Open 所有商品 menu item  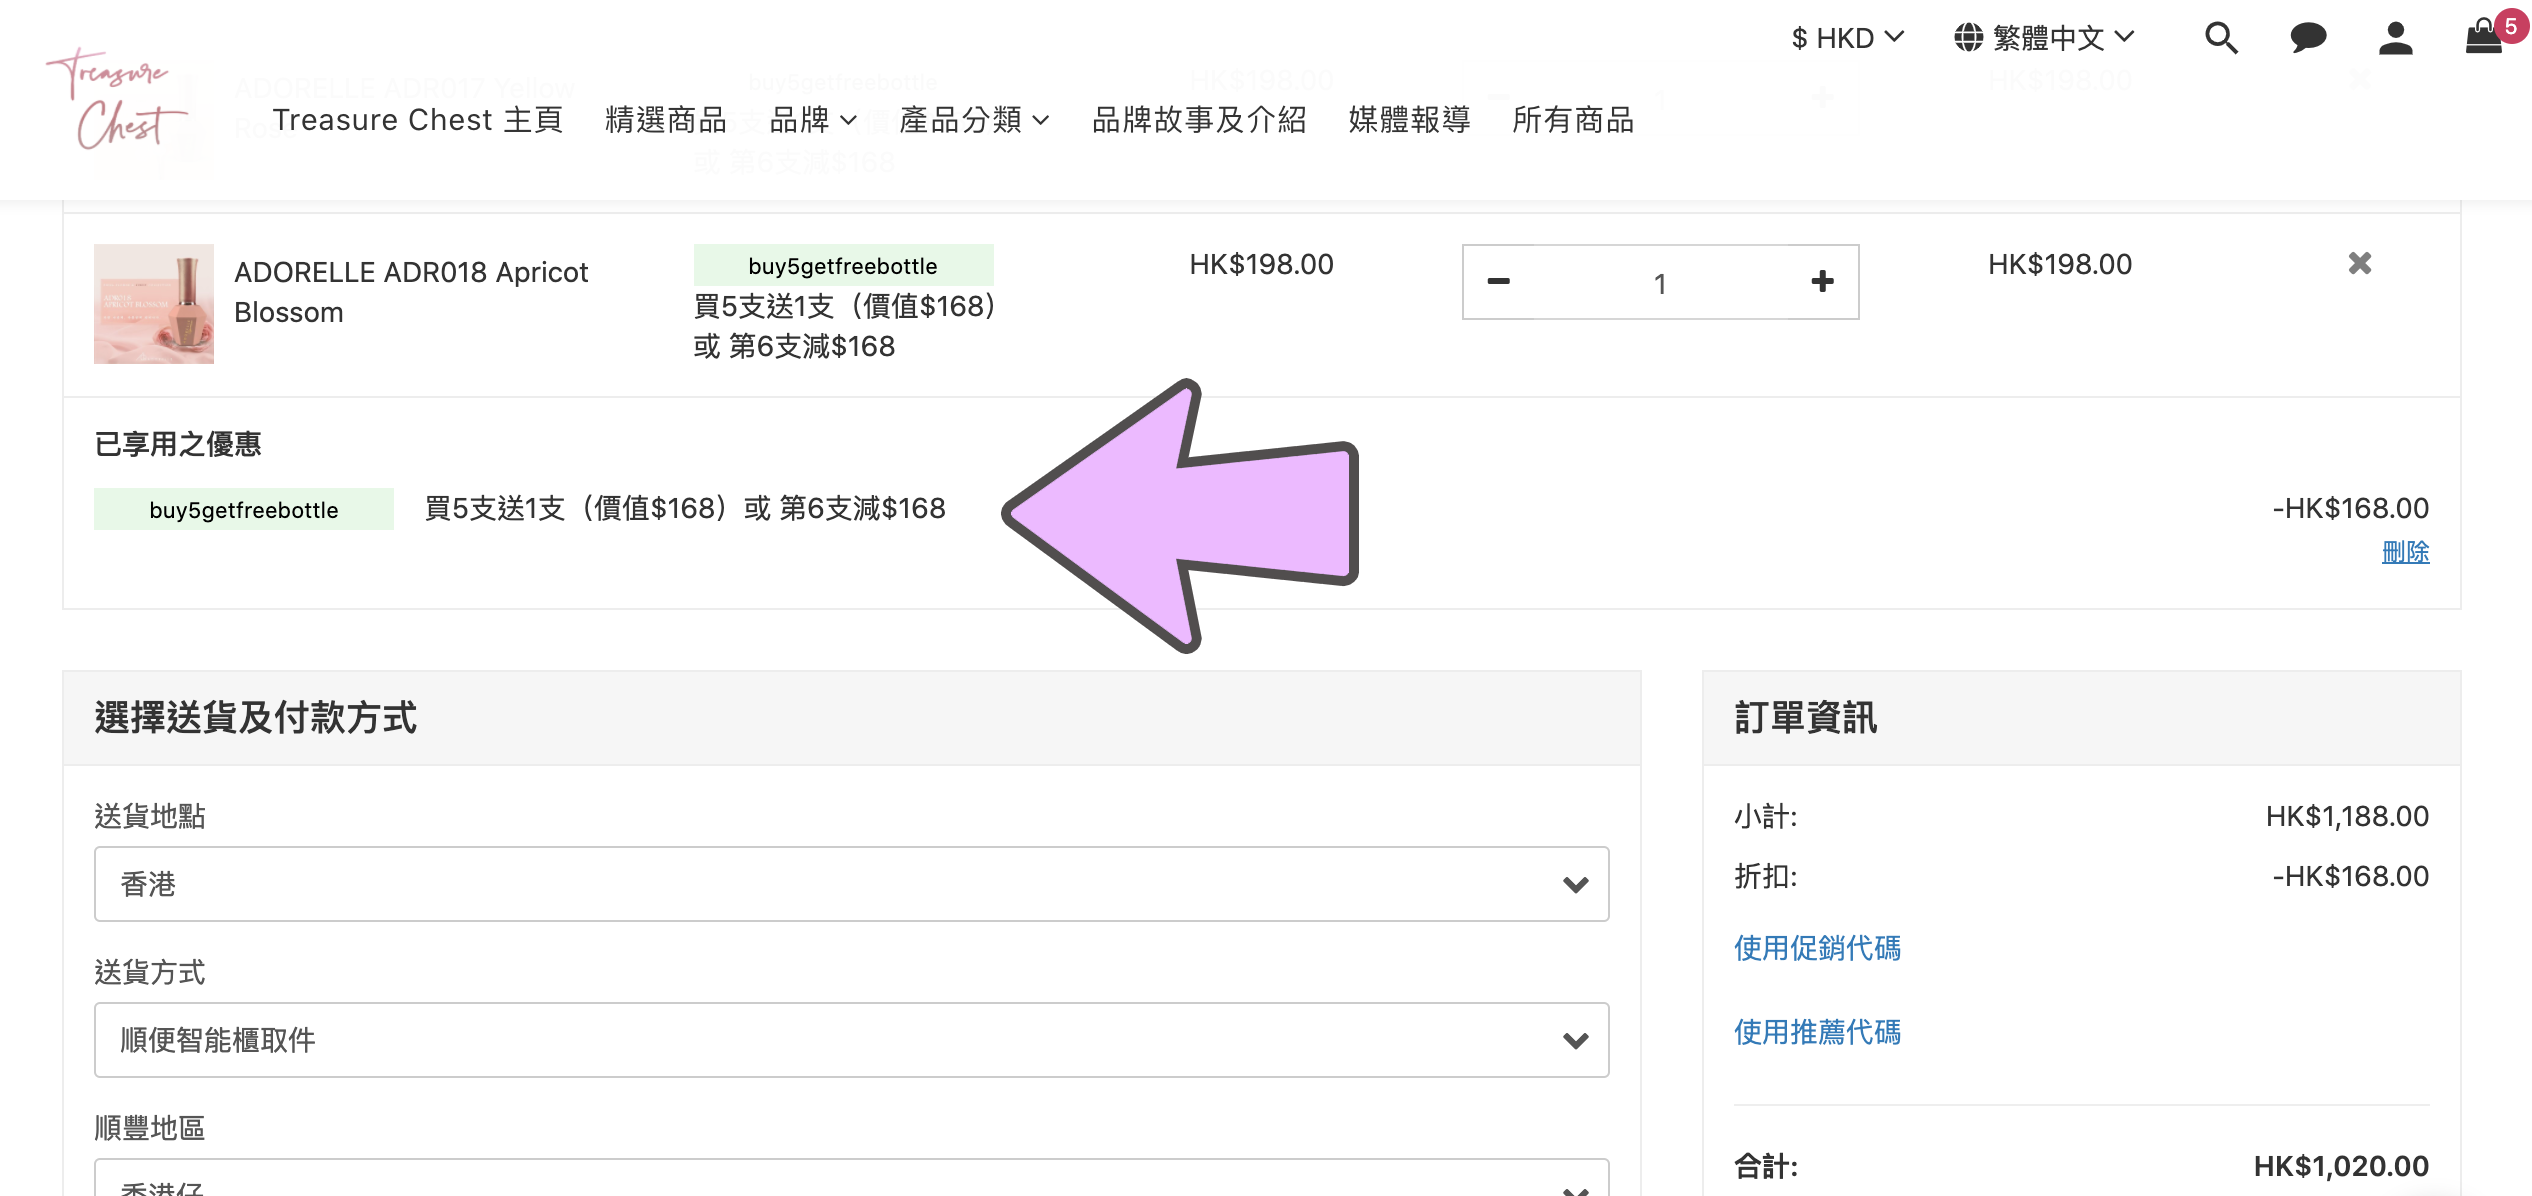pos(1573,120)
